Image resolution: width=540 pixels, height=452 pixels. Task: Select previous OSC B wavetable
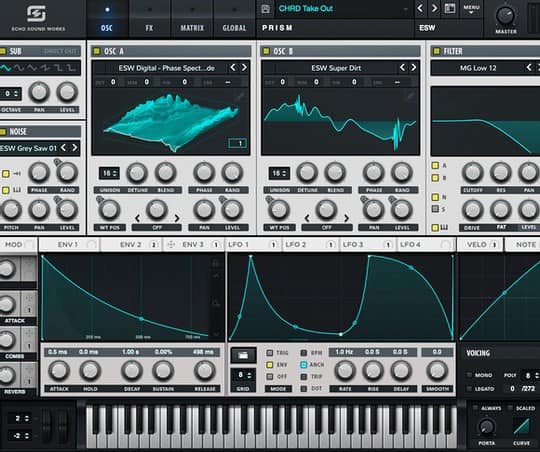tap(402, 68)
